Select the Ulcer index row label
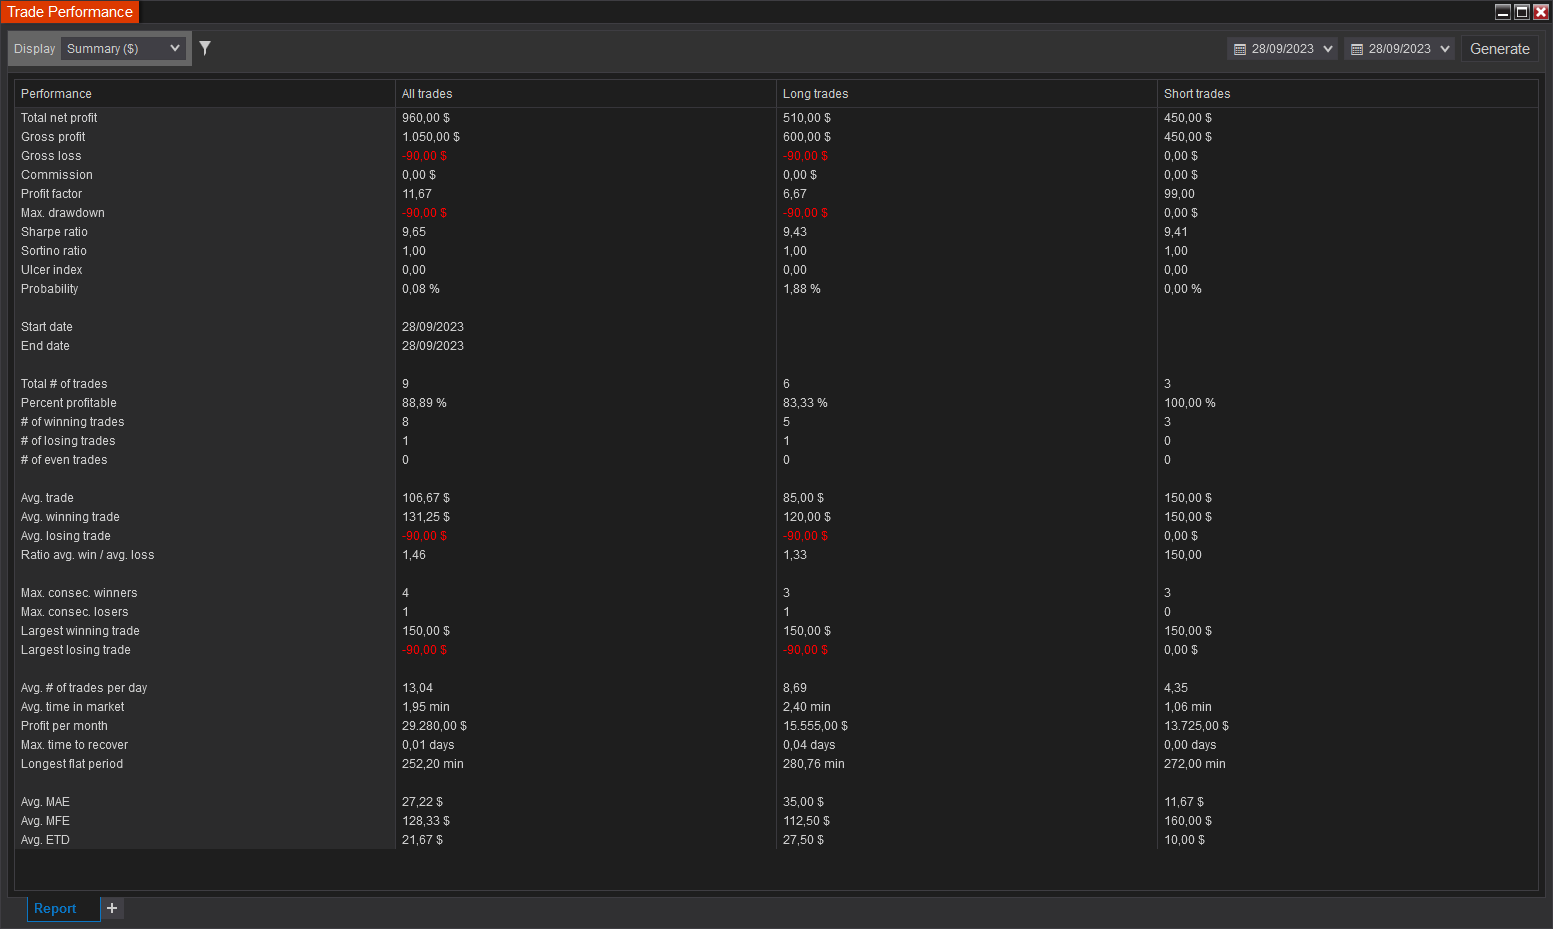Screen dimensions: 1553x929 [x=52, y=270]
